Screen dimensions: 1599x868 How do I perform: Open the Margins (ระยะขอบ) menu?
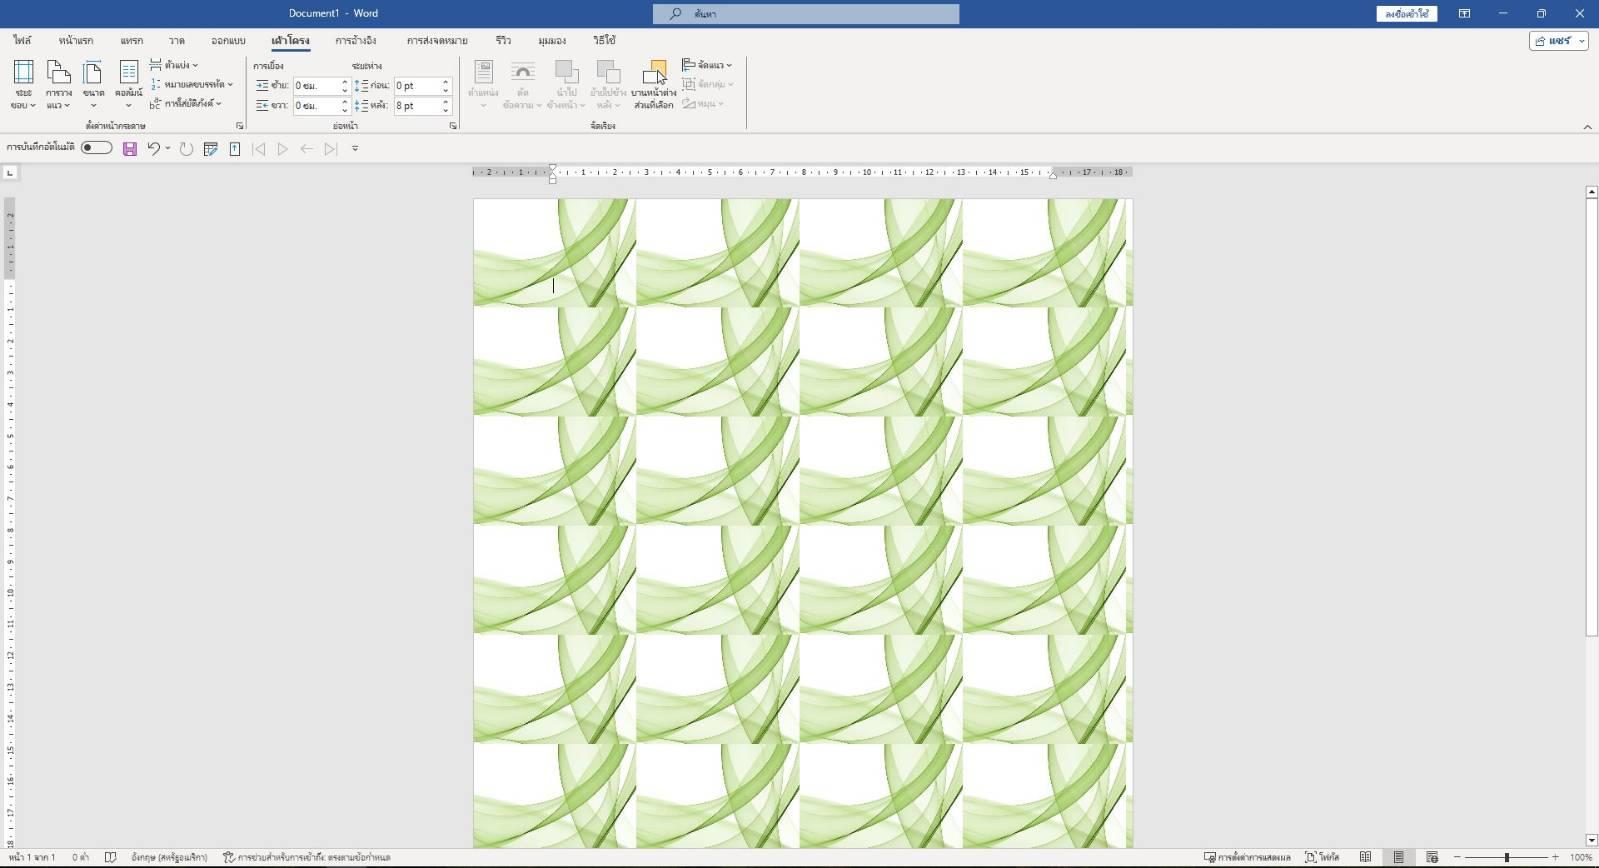coord(23,84)
